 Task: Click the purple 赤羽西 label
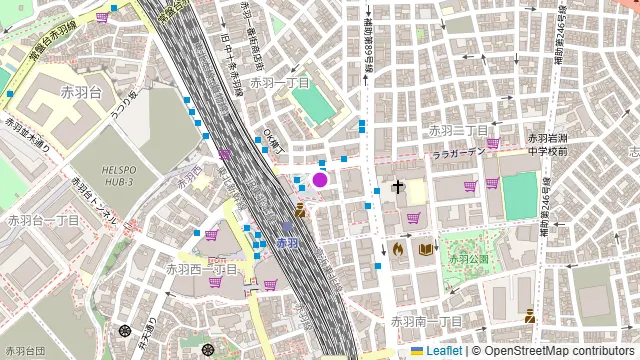pos(189,176)
